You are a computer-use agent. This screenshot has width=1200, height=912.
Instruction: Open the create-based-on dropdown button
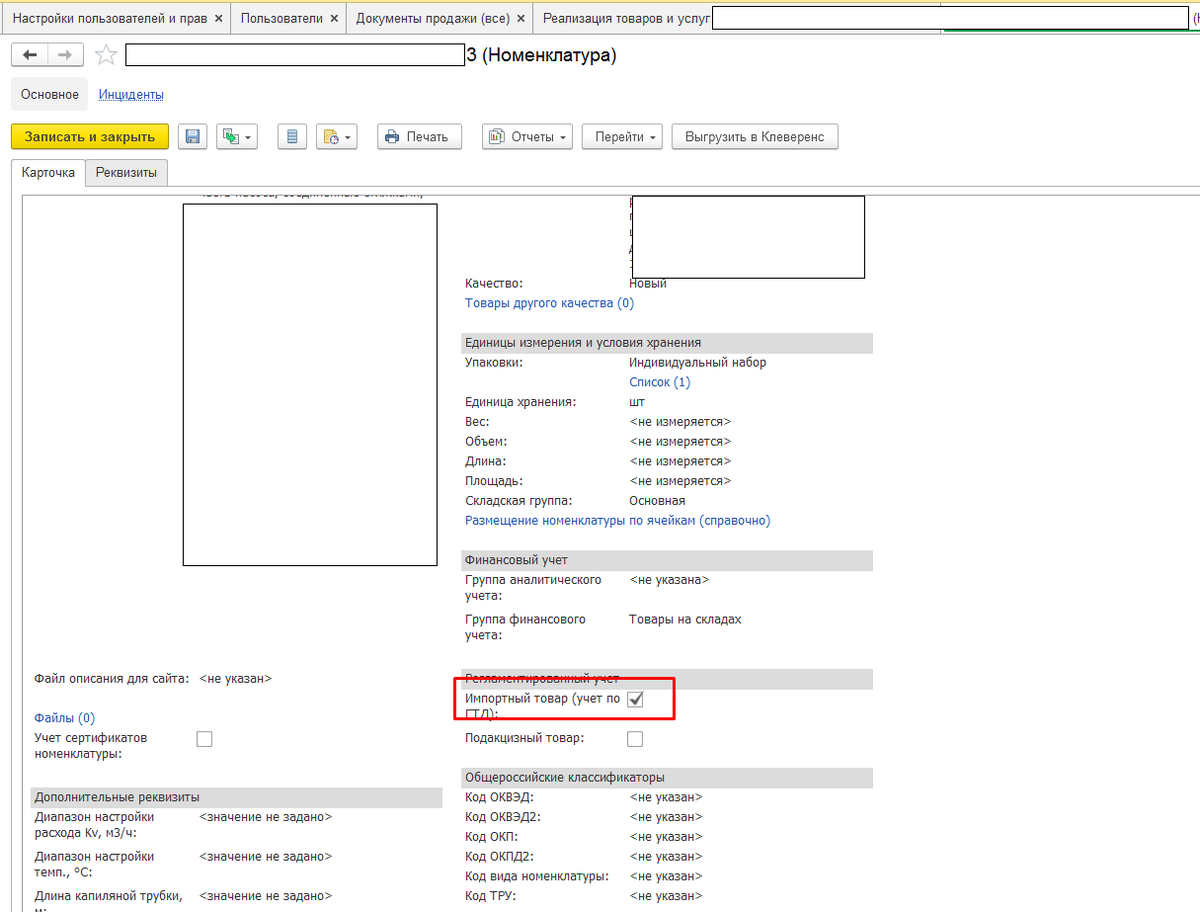(238, 137)
